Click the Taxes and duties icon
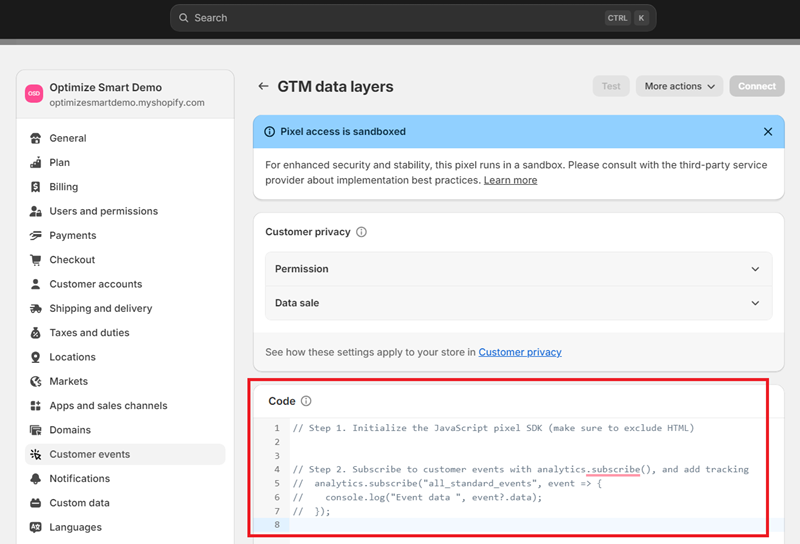 click(35, 333)
